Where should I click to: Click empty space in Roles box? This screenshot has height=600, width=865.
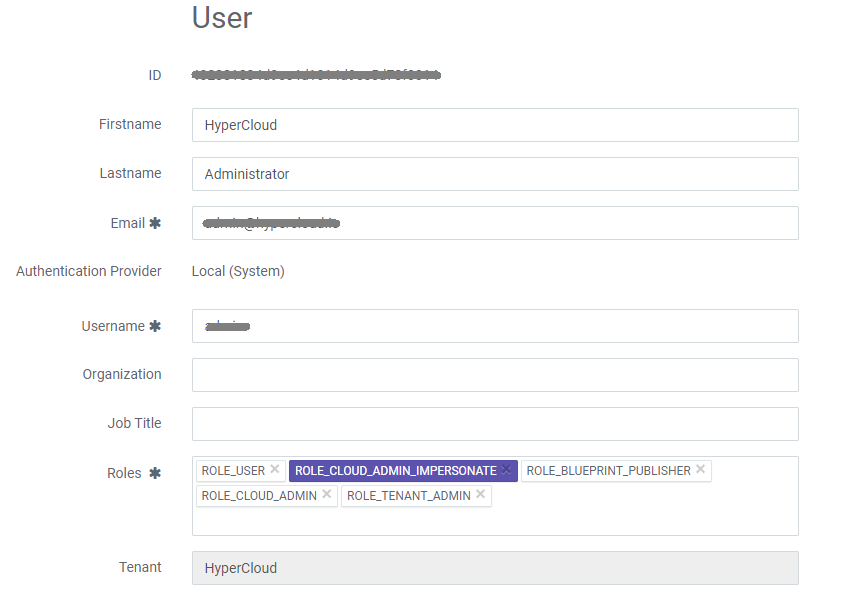[x=640, y=518]
